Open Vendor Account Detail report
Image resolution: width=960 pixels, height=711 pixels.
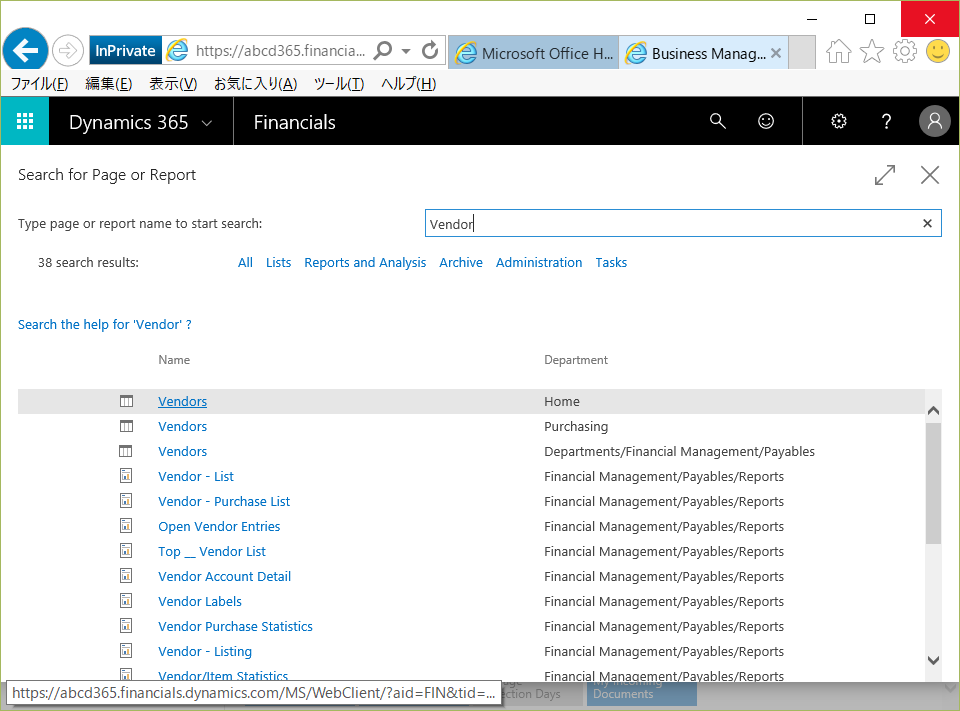225,576
